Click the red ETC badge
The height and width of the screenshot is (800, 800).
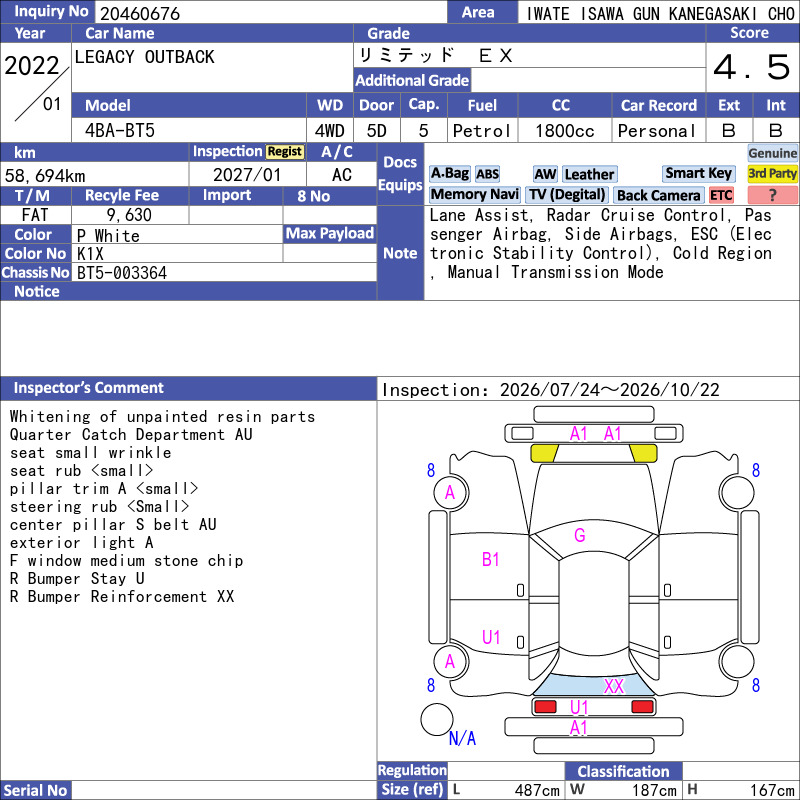[721, 195]
